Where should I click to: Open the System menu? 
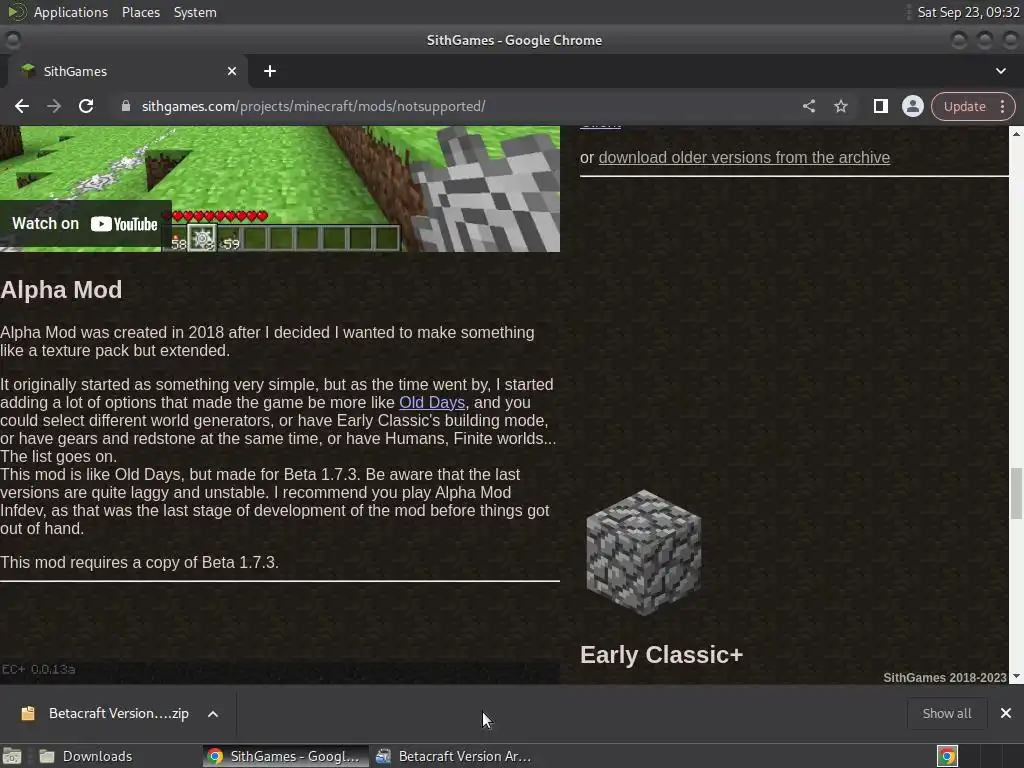195,12
